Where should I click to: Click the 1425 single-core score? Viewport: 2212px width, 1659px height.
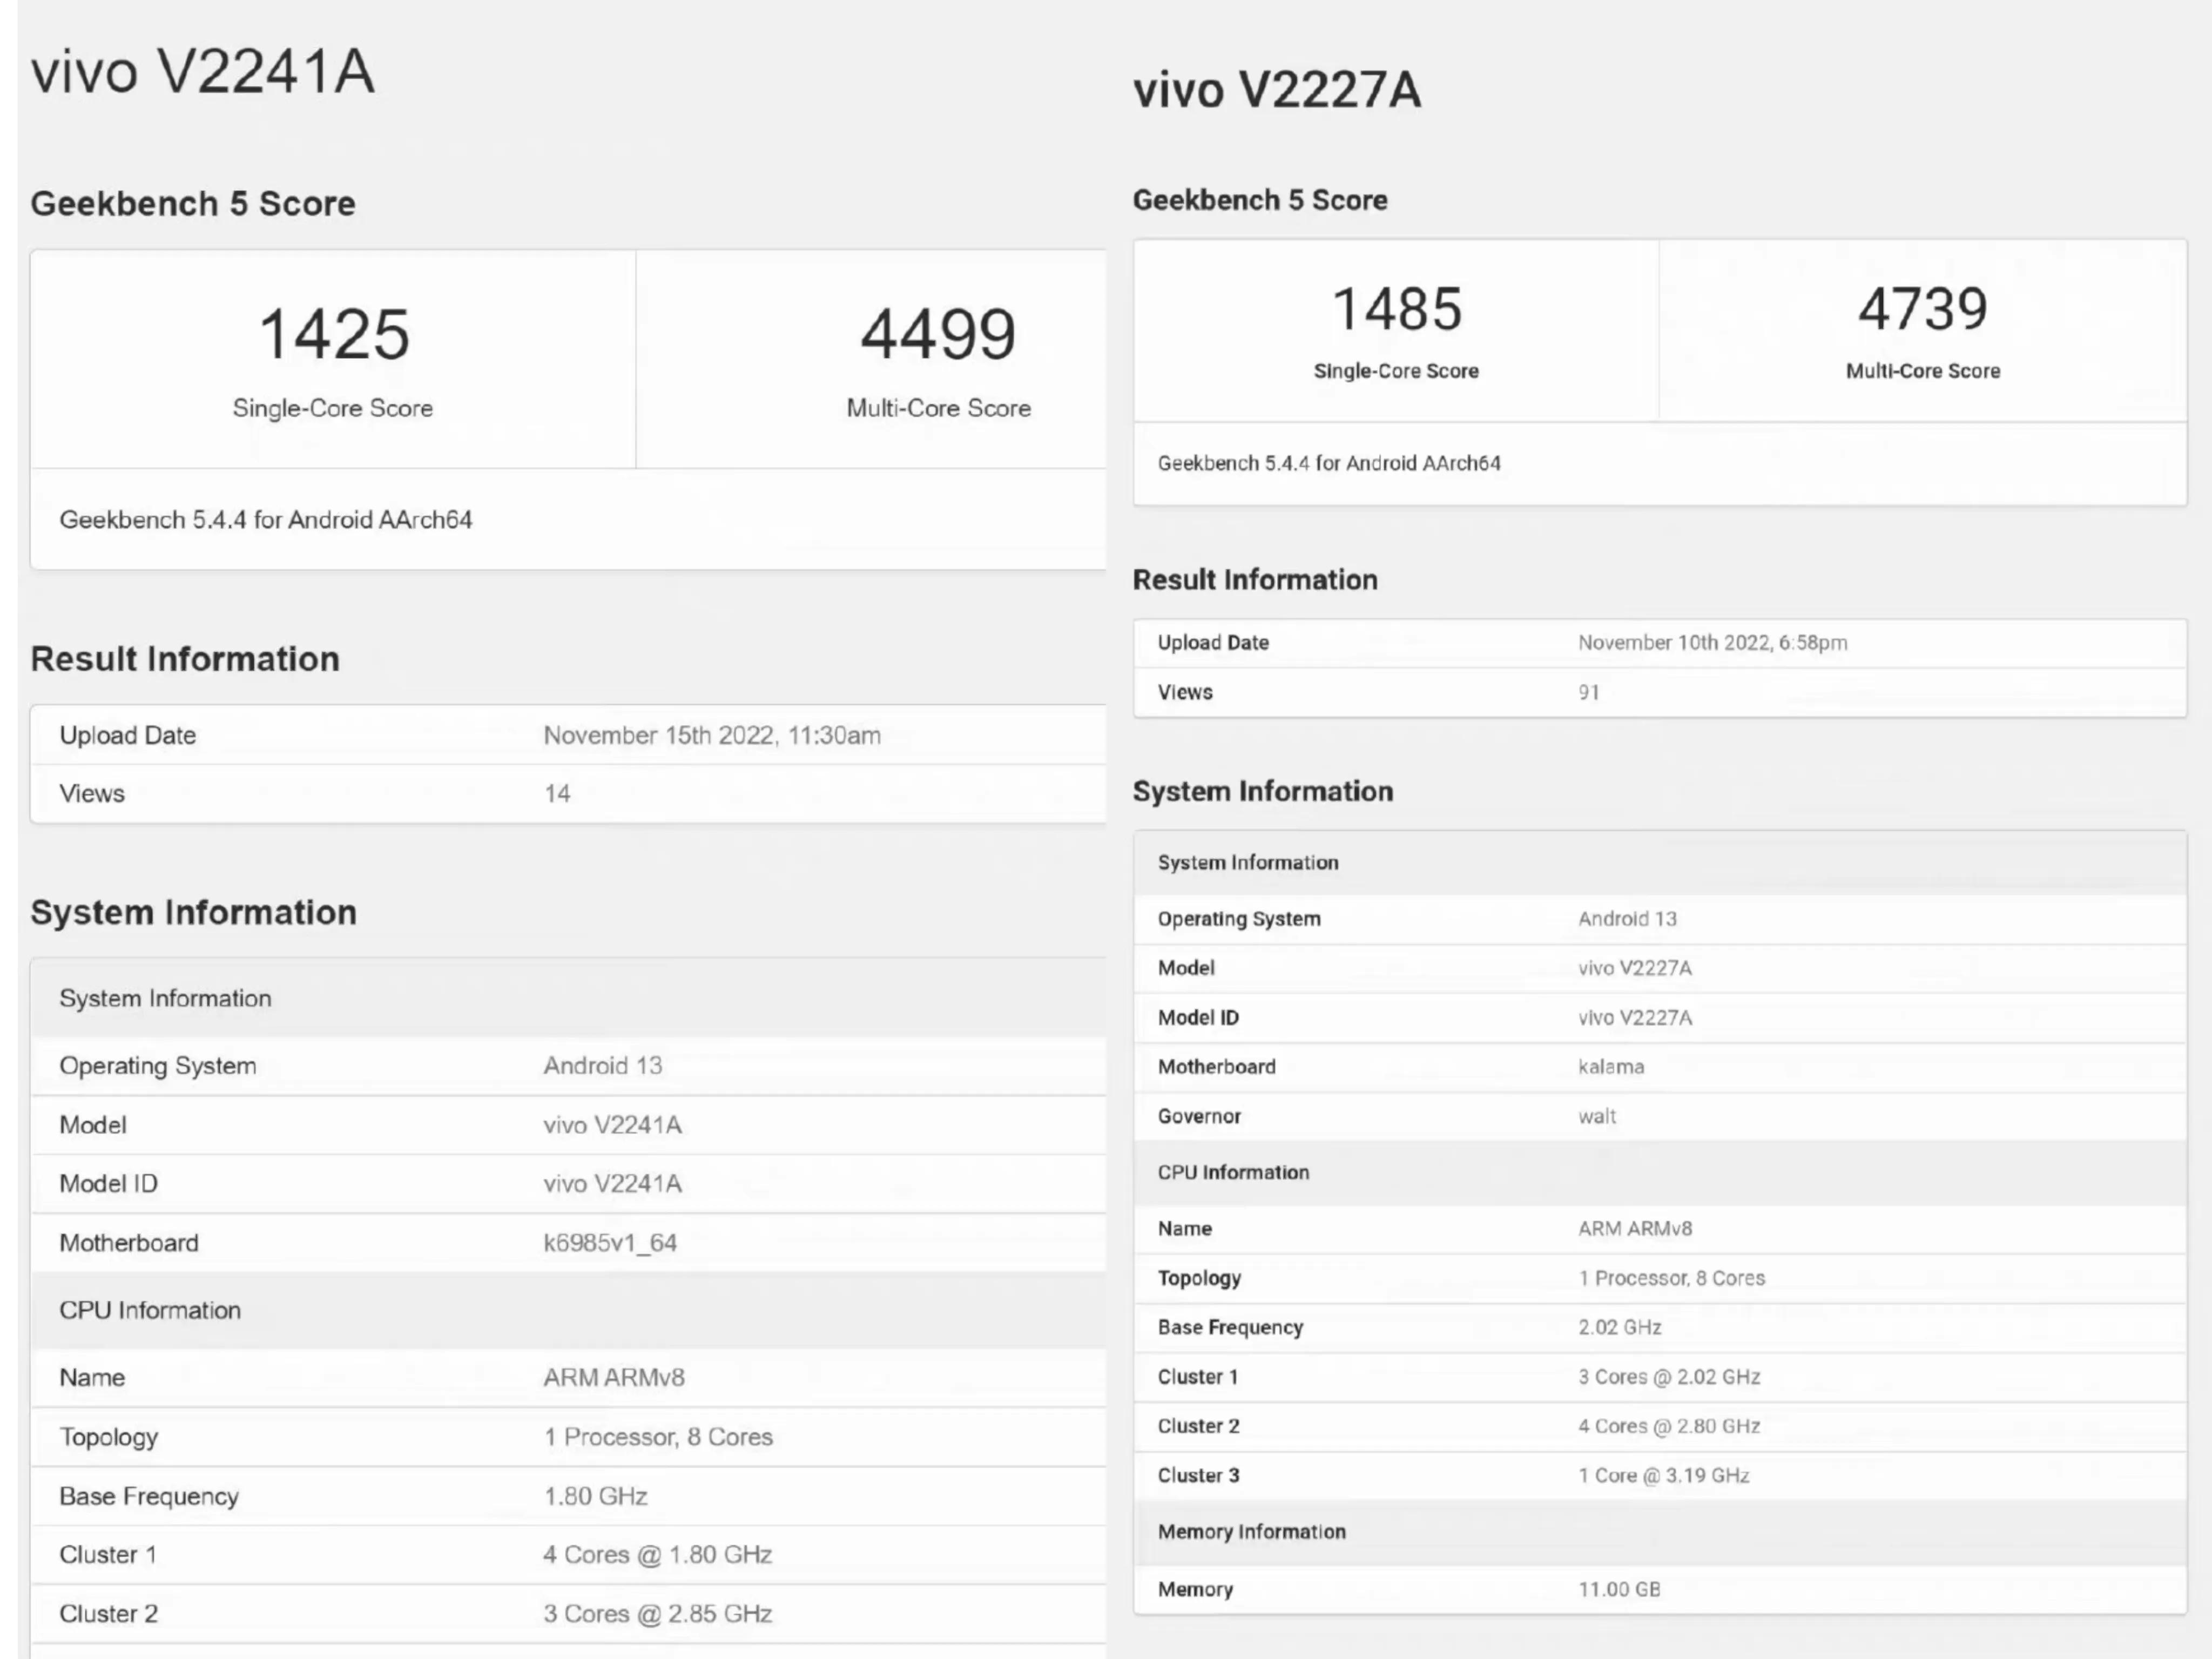(334, 334)
